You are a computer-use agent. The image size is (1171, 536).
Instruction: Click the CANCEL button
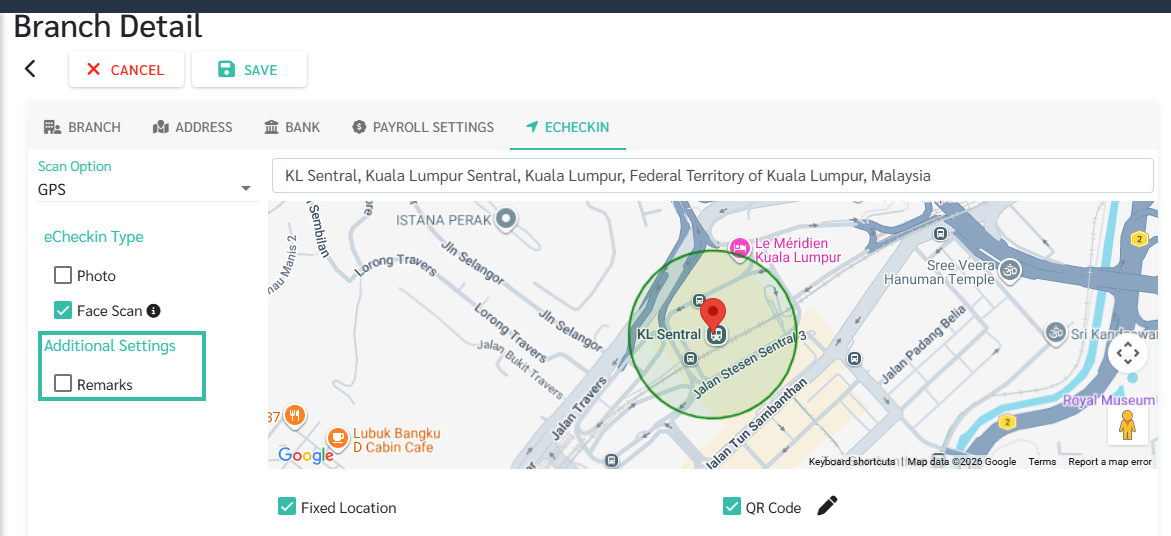point(126,69)
